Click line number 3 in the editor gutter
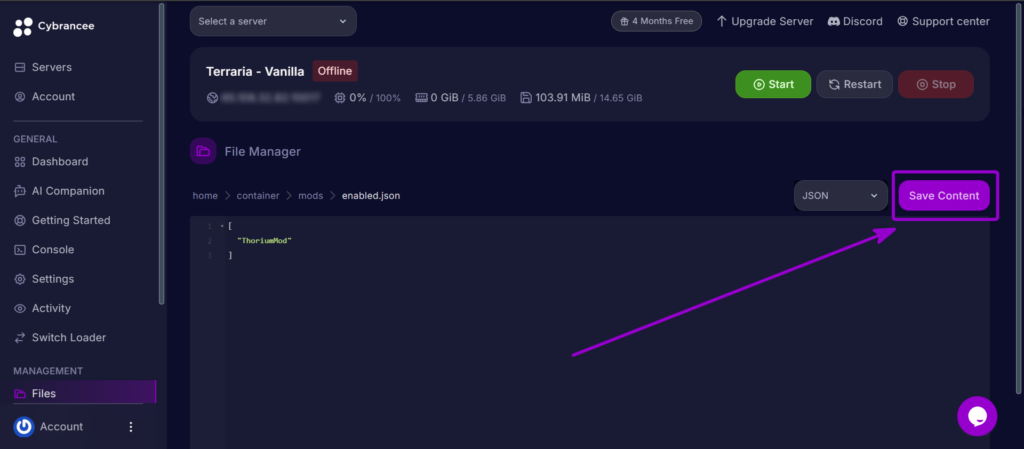Image resolution: width=1024 pixels, height=449 pixels. (x=210, y=256)
